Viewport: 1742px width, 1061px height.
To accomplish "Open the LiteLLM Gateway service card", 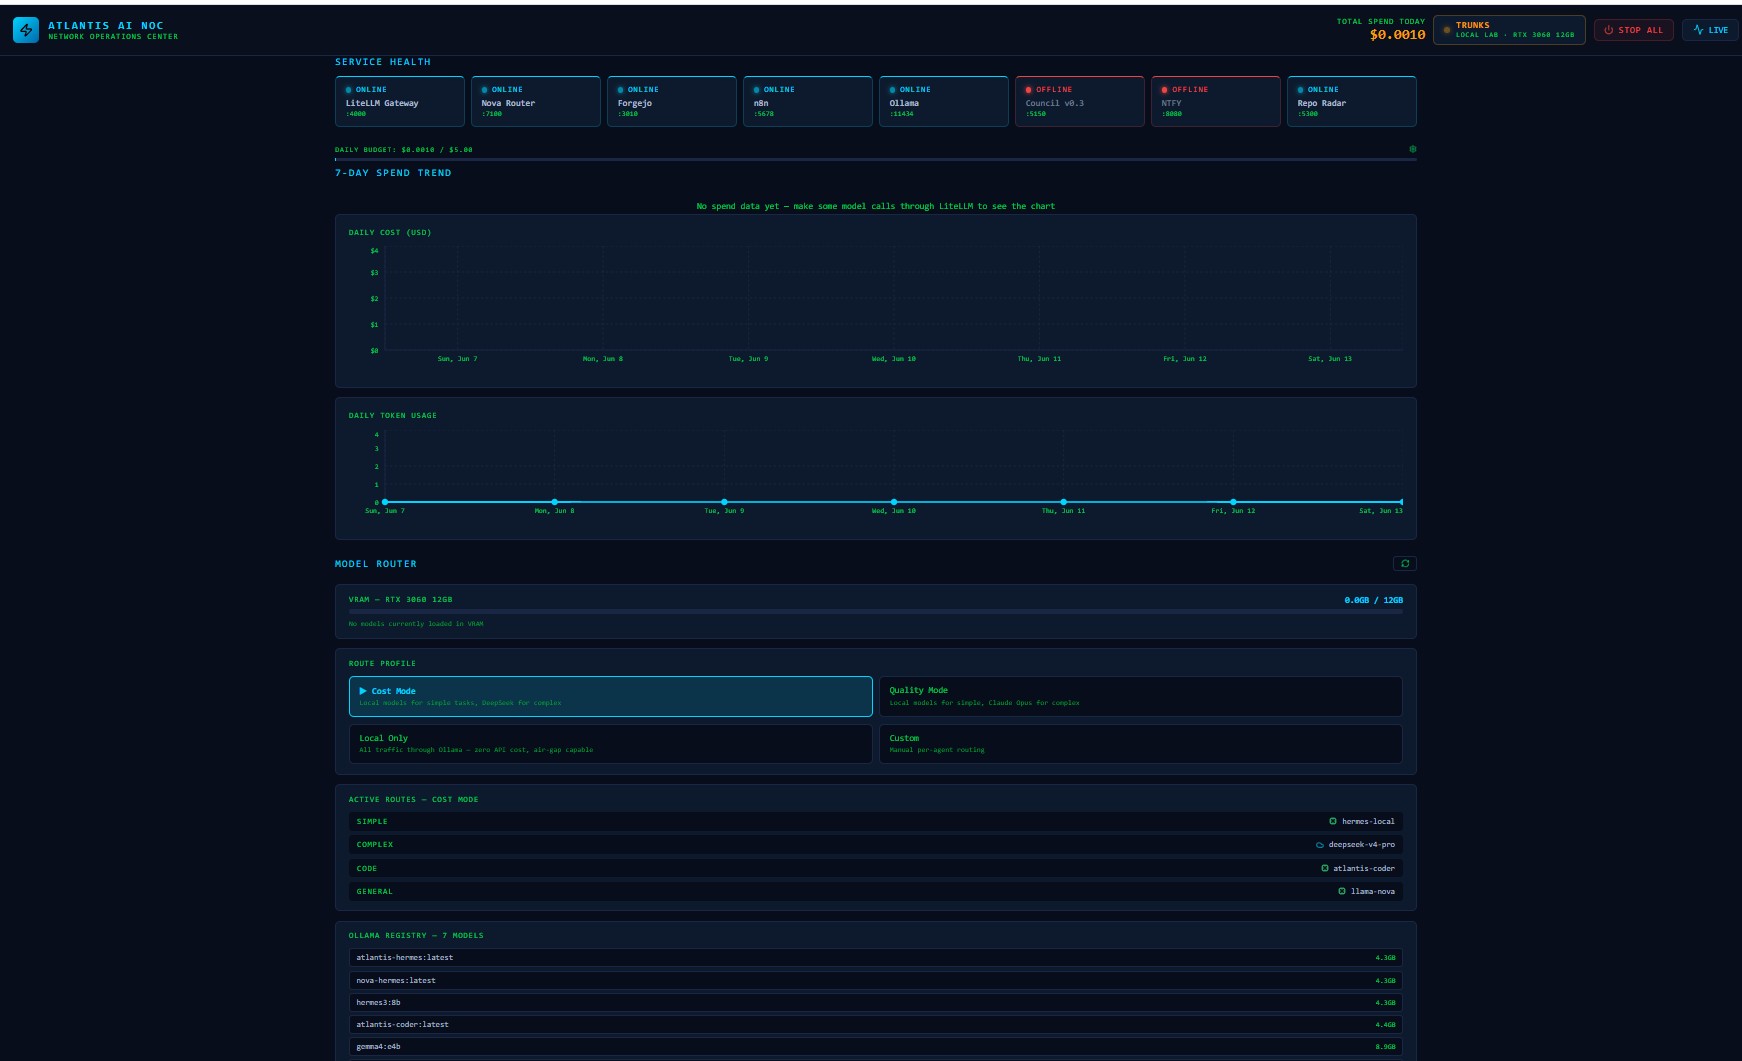I will click(400, 101).
